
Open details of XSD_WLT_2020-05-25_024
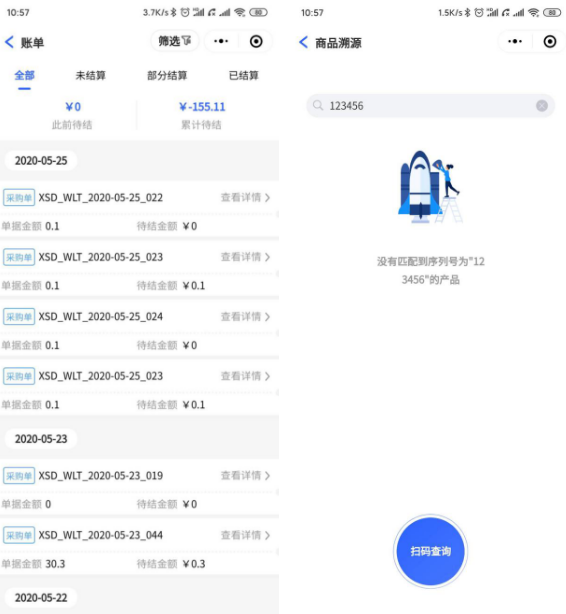(245, 316)
